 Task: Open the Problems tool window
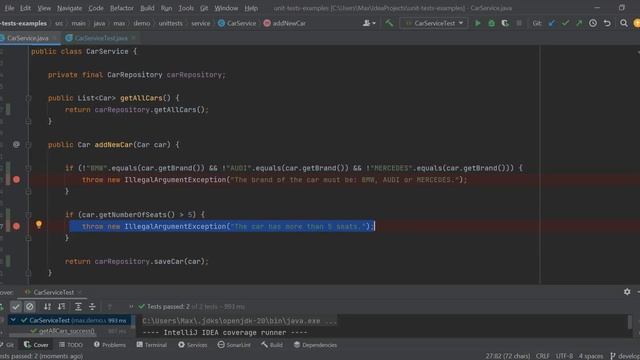pyautogui.click(x=110, y=345)
